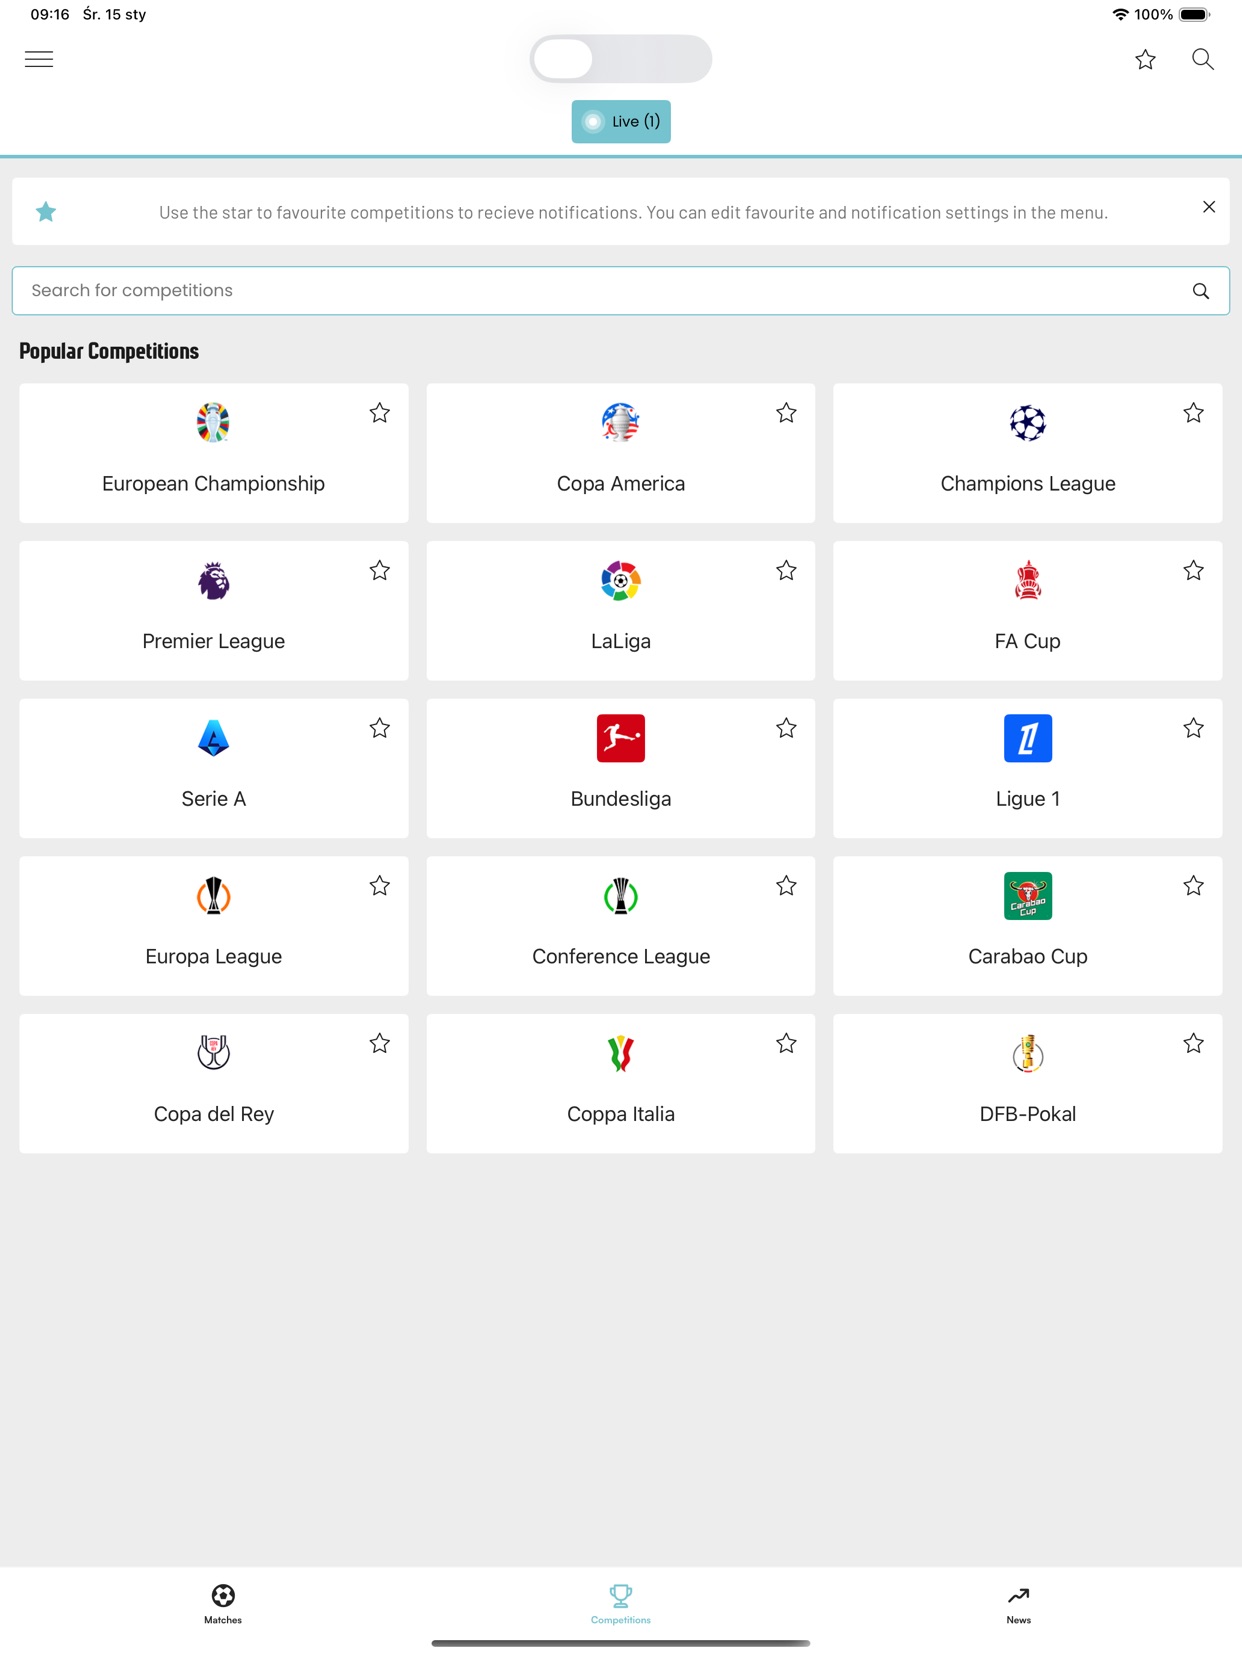Open the Coppa Italia tricolor logo
The width and height of the screenshot is (1242, 1656).
pos(621,1053)
